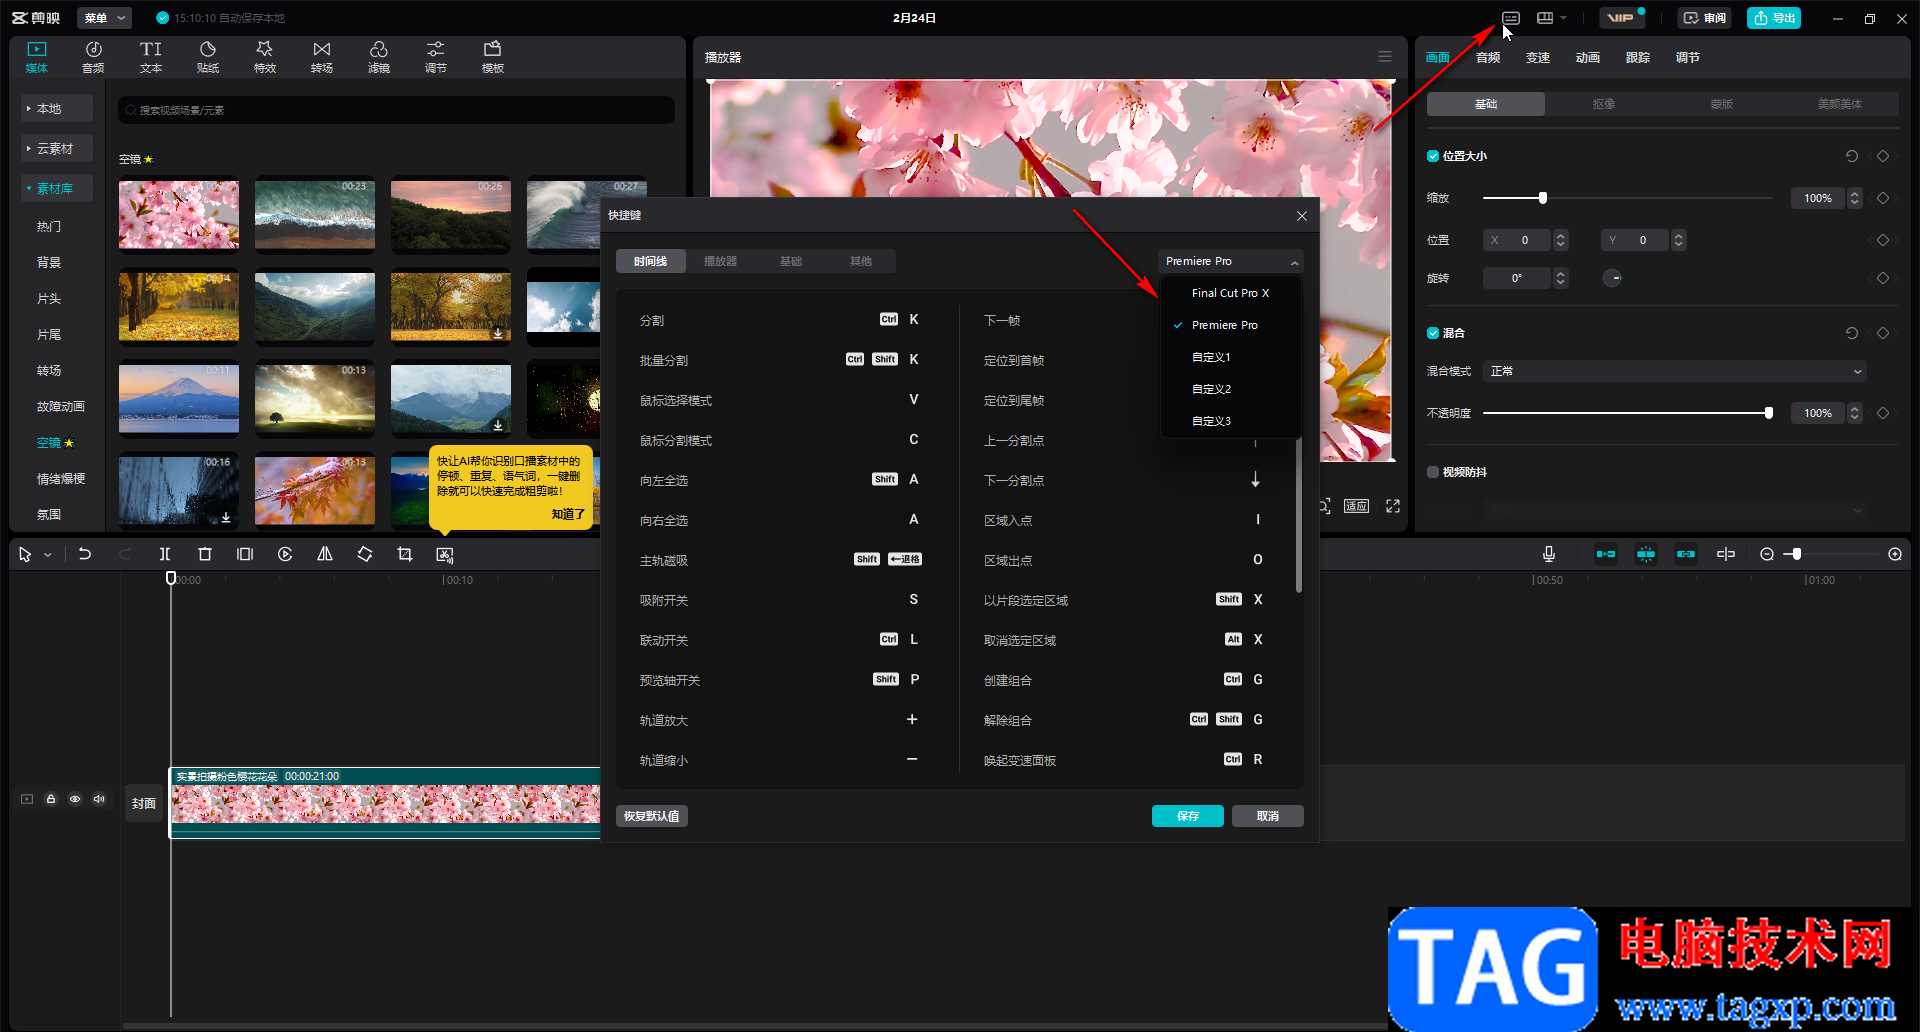Screen dimensions: 1920x1032
Task: Click the split clip tool in timeline toolbar
Action: 165,554
